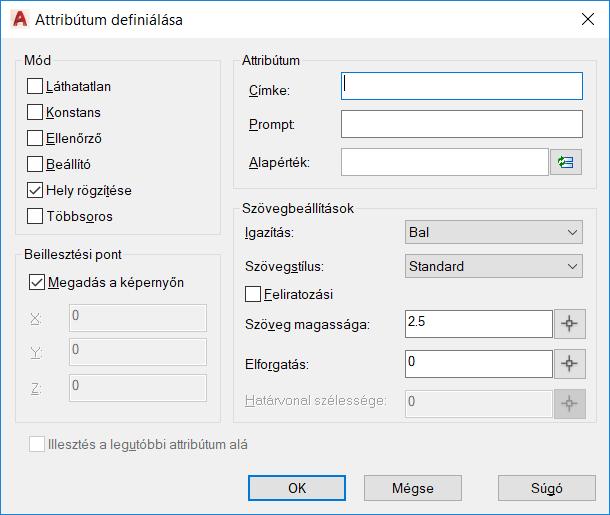This screenshot has width=610, height=515.
Task: Check the Ellenőrző option
Action: click(x=35, y=138)
